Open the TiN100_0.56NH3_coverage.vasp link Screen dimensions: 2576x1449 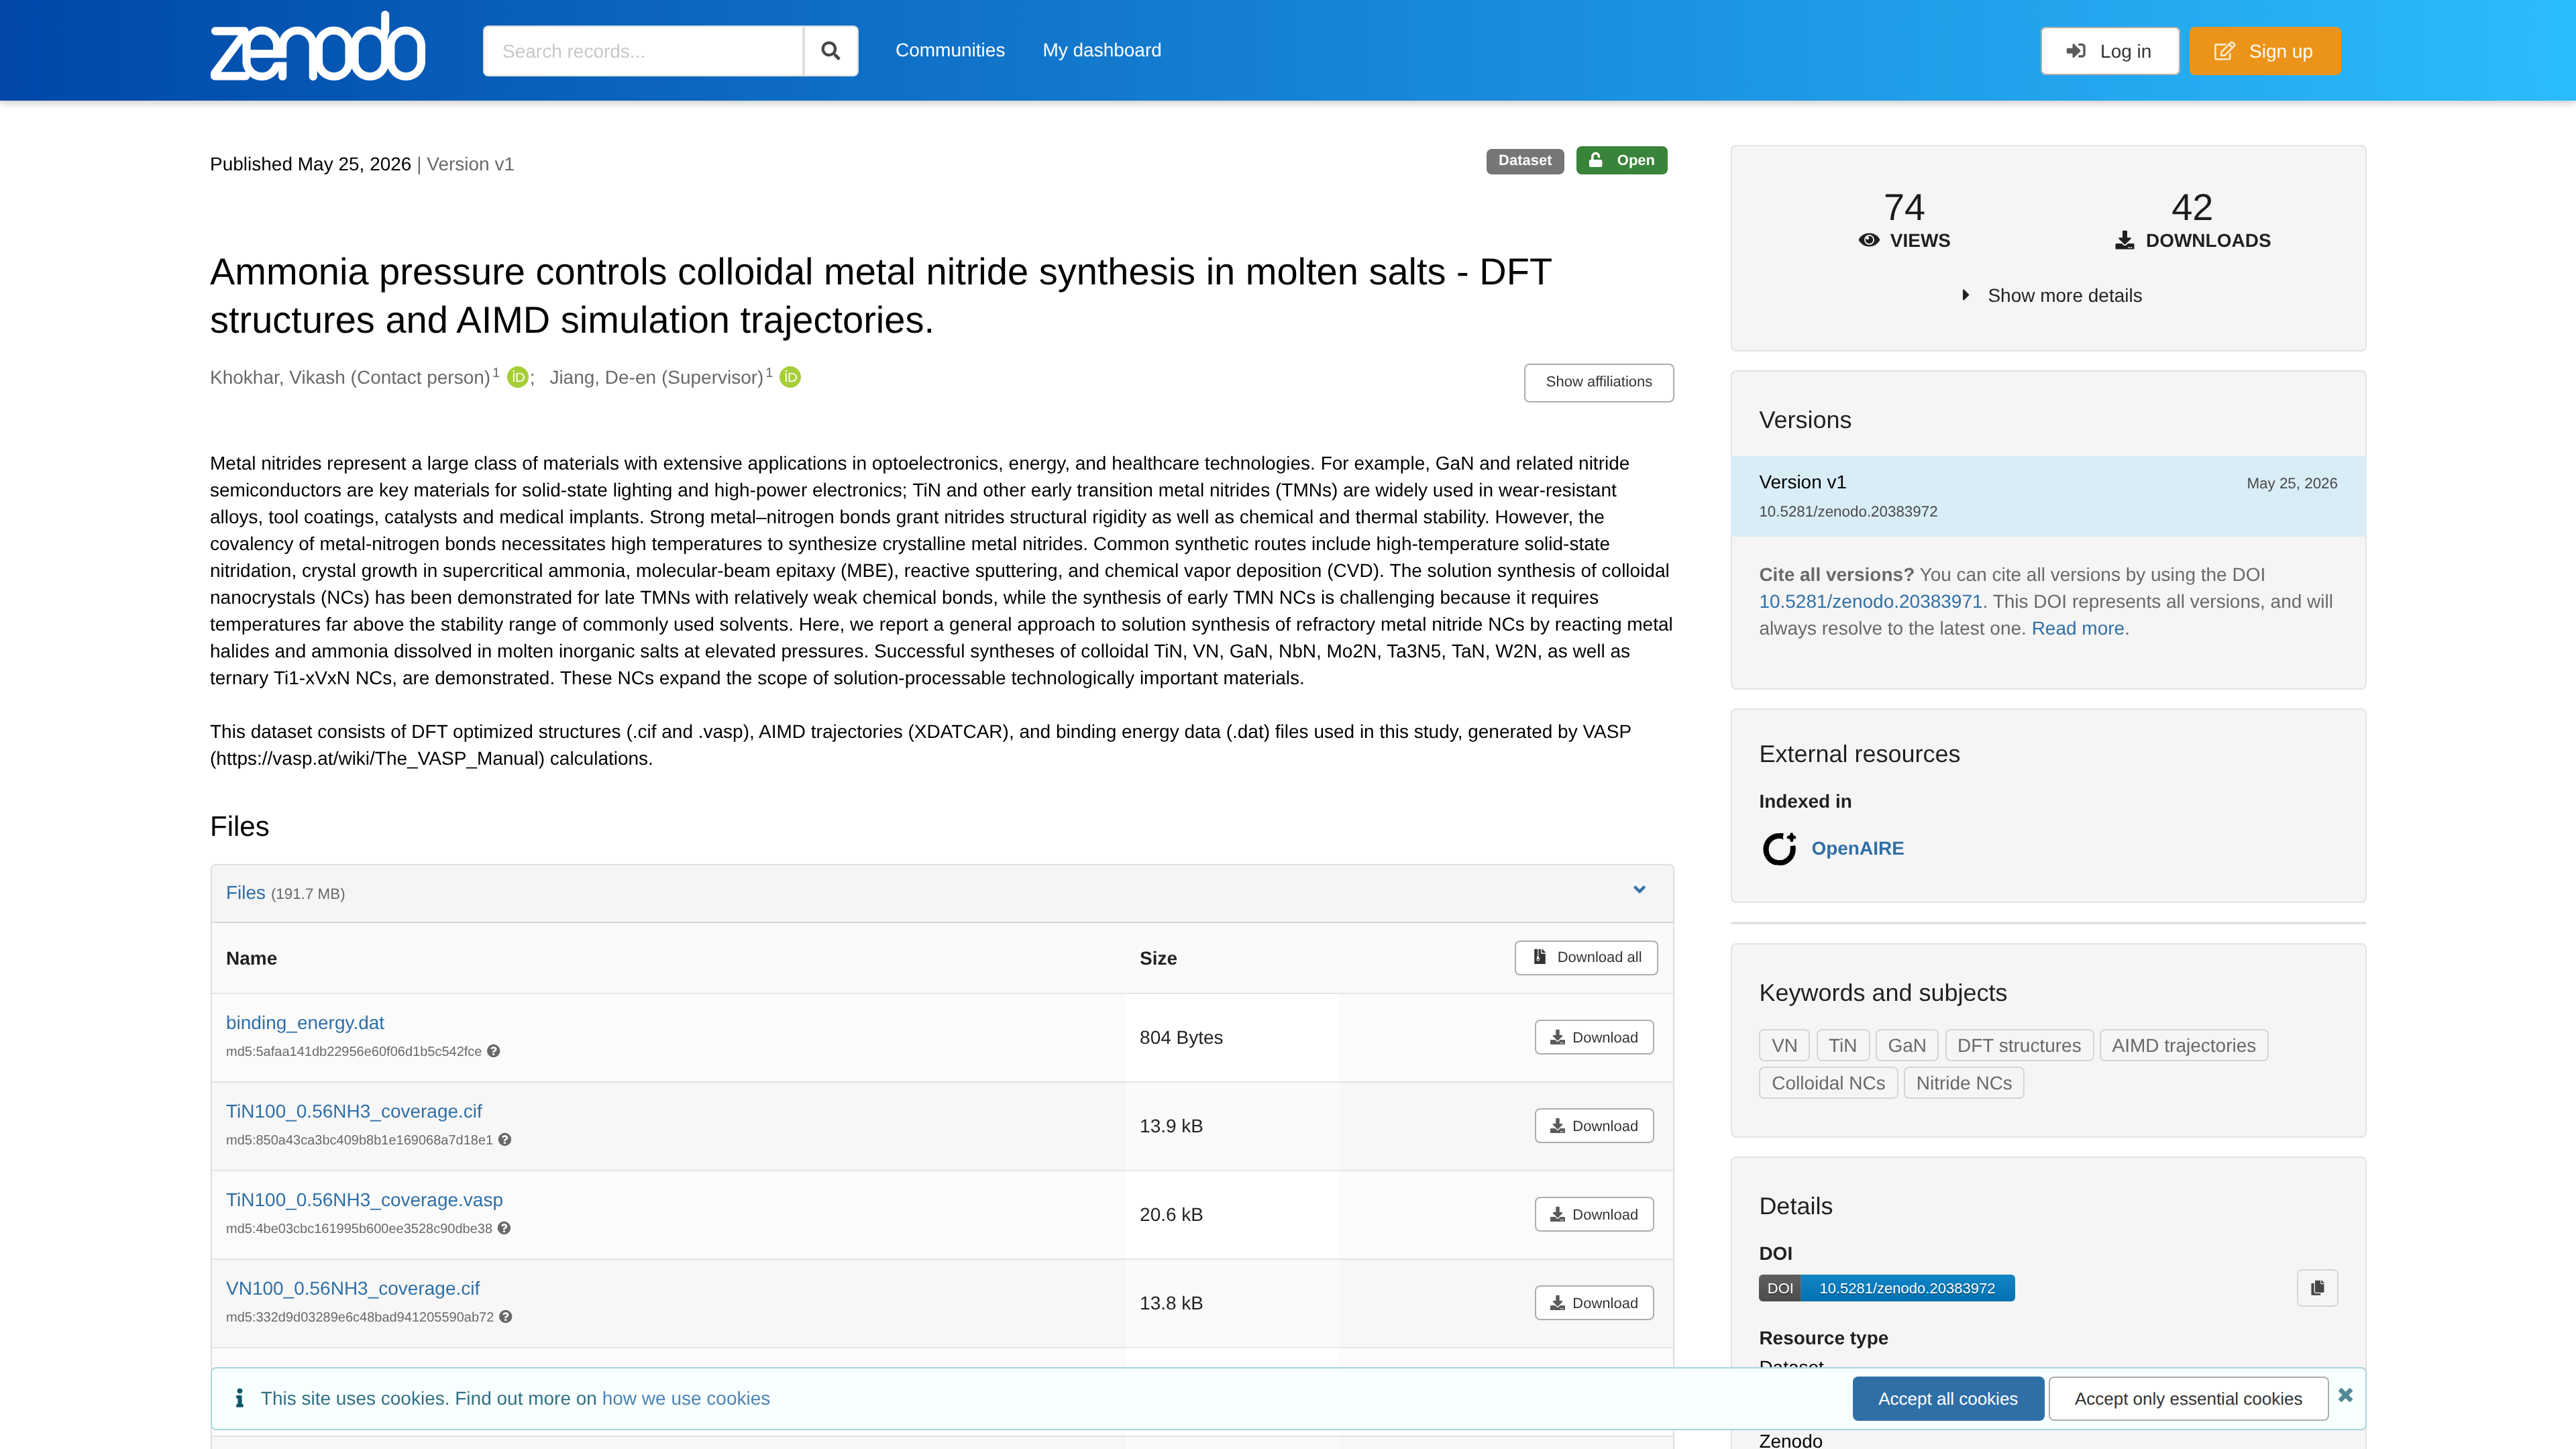pyautogui.click(x=364, y=1200)
